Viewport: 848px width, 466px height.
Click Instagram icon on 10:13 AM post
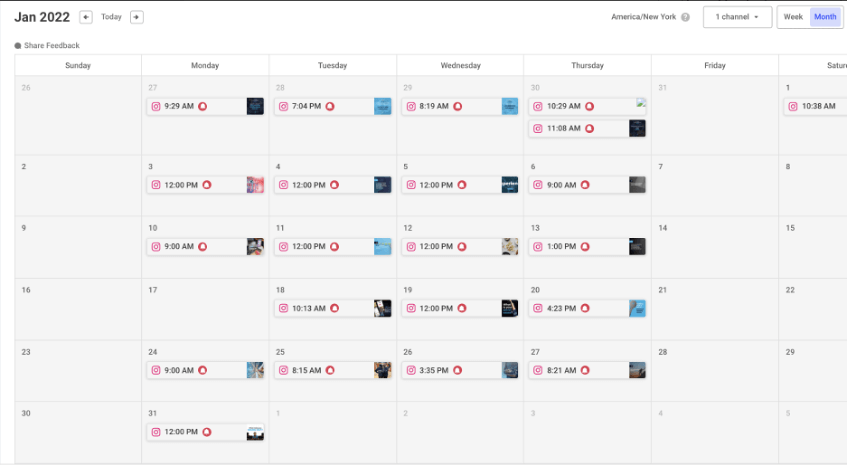pyautogui.click(x=283, y=308)
